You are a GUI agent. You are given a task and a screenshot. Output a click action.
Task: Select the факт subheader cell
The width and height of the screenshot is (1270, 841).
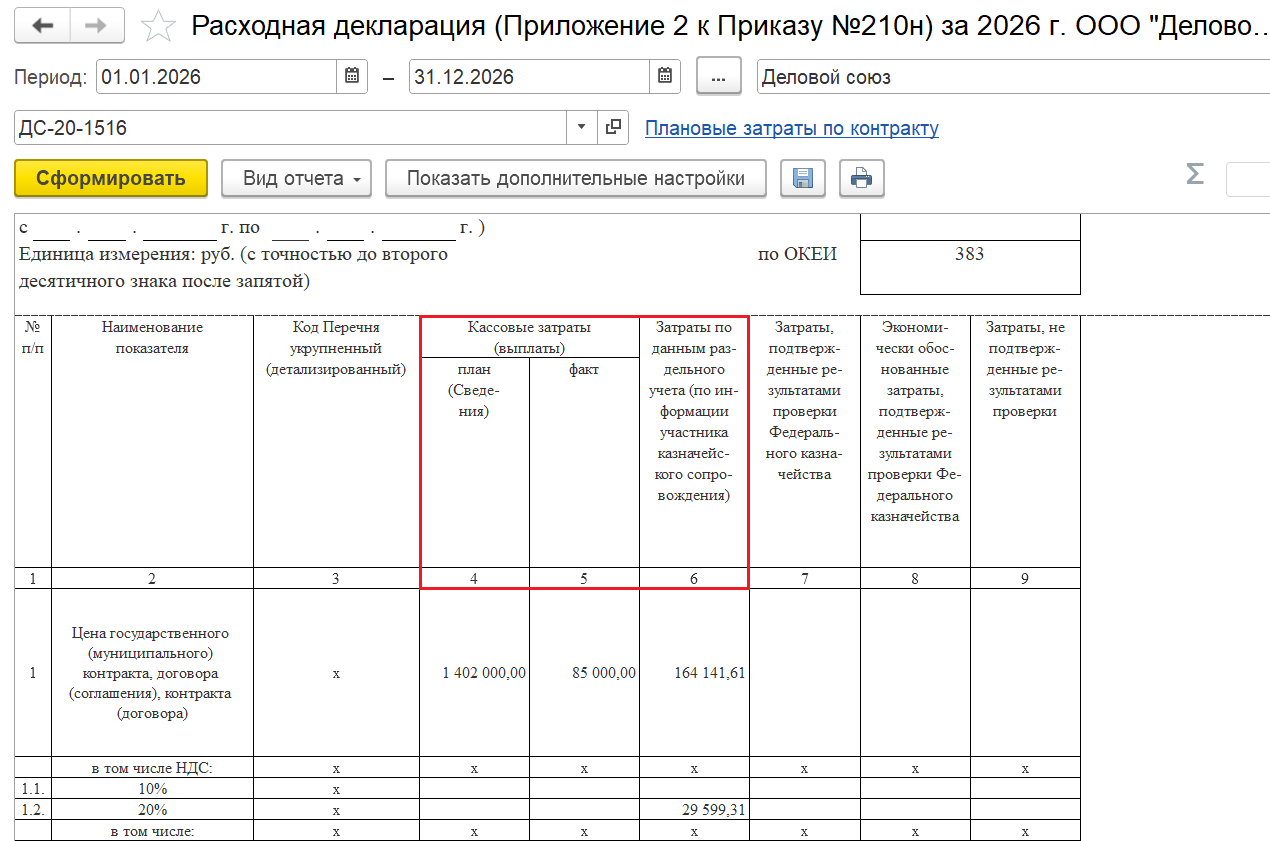585,463
